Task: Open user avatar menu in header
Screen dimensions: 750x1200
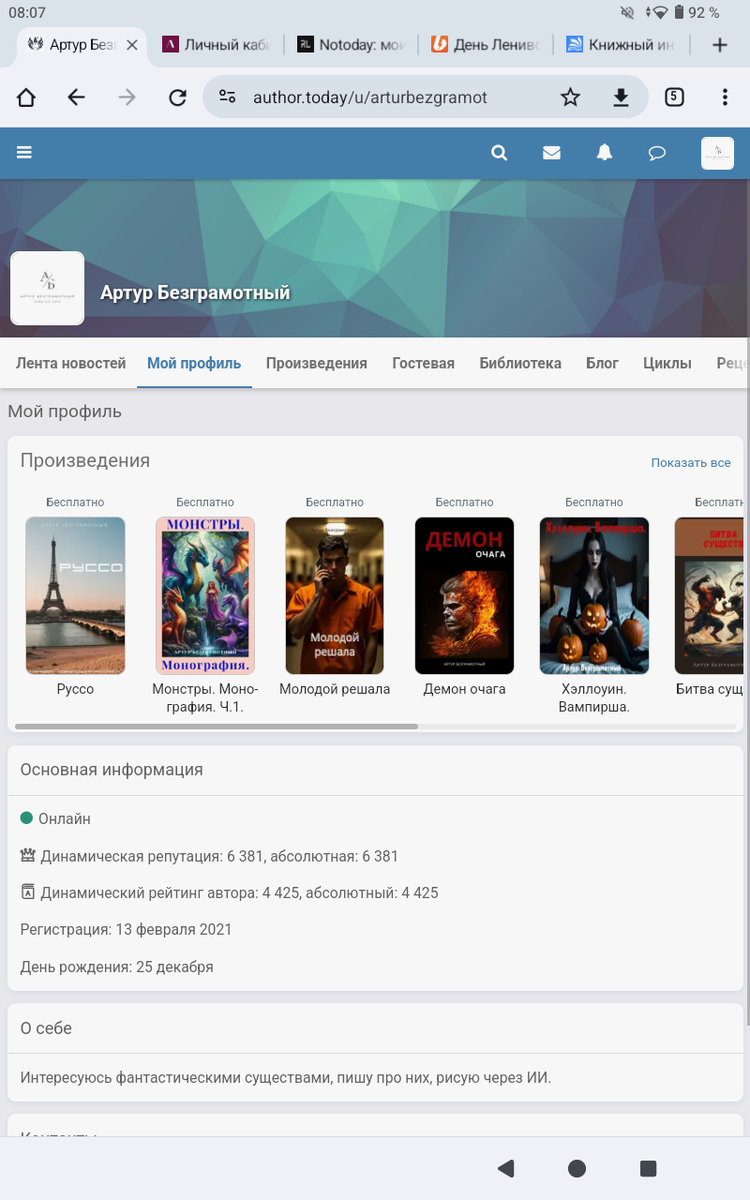Action: [x=717, y=153]
